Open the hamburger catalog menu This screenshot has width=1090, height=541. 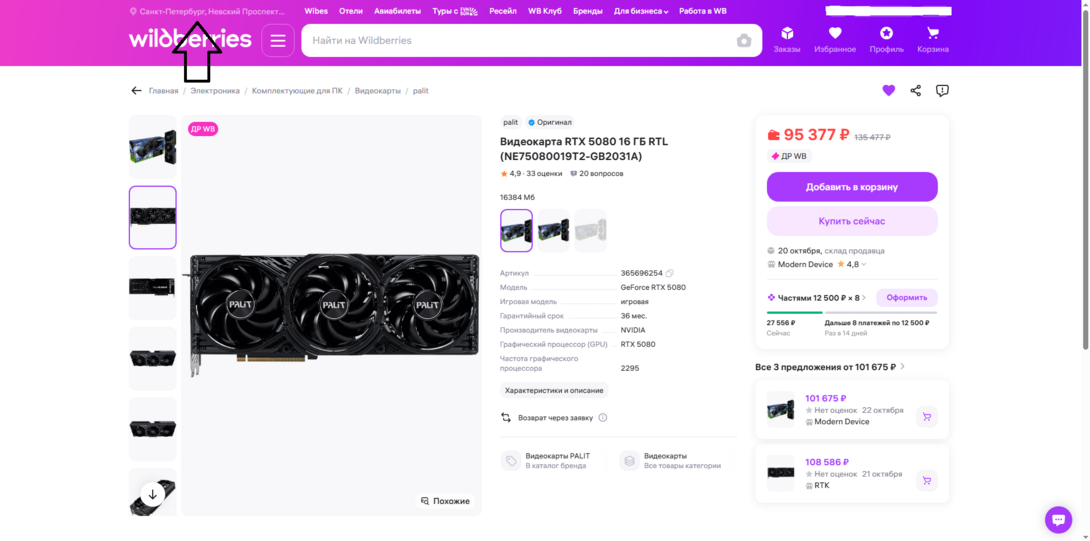[x=278, y=40]
